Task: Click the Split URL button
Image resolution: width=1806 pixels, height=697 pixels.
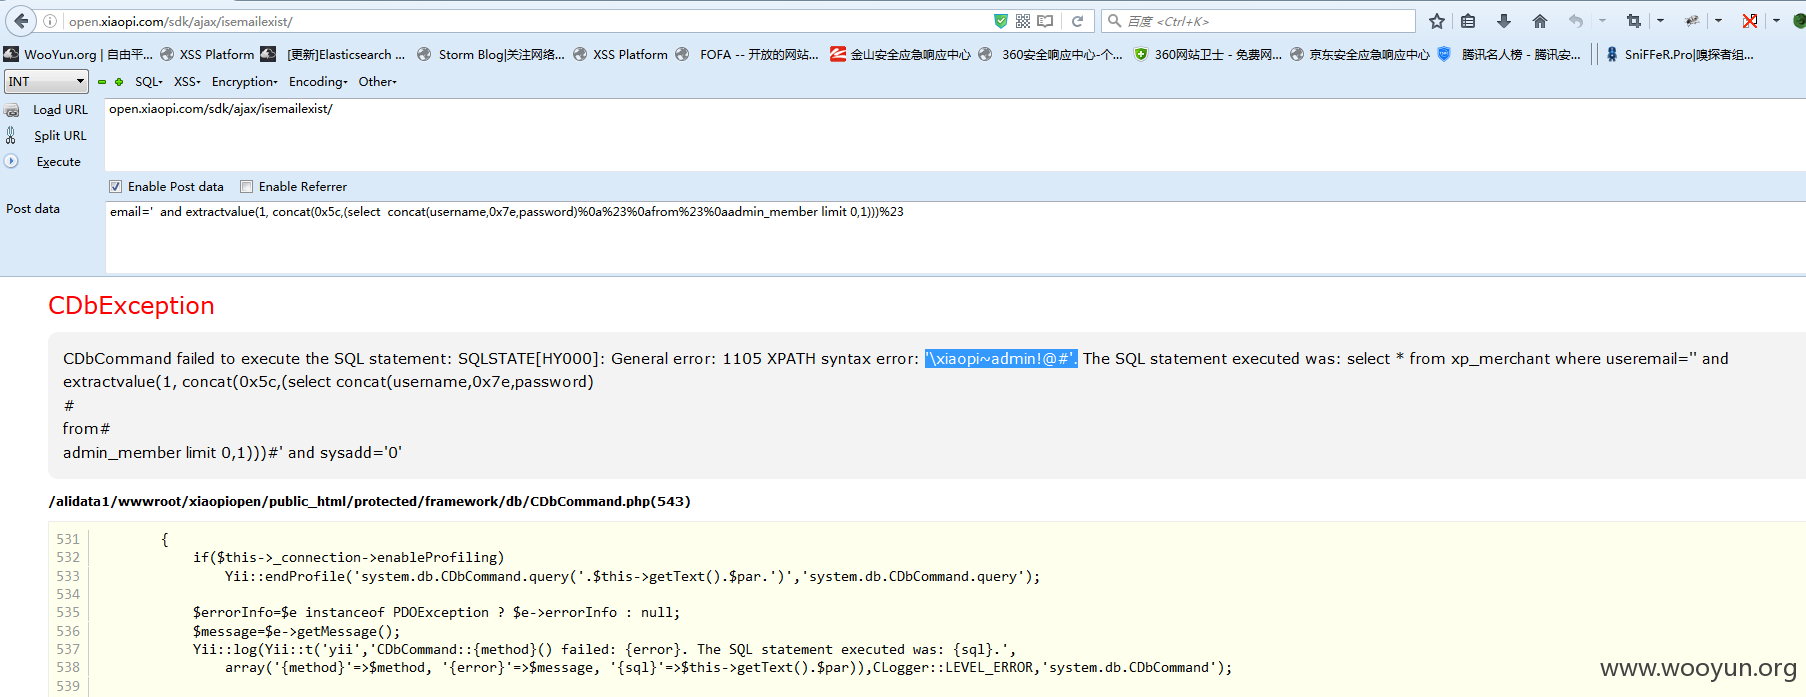Action: [60, 136]
